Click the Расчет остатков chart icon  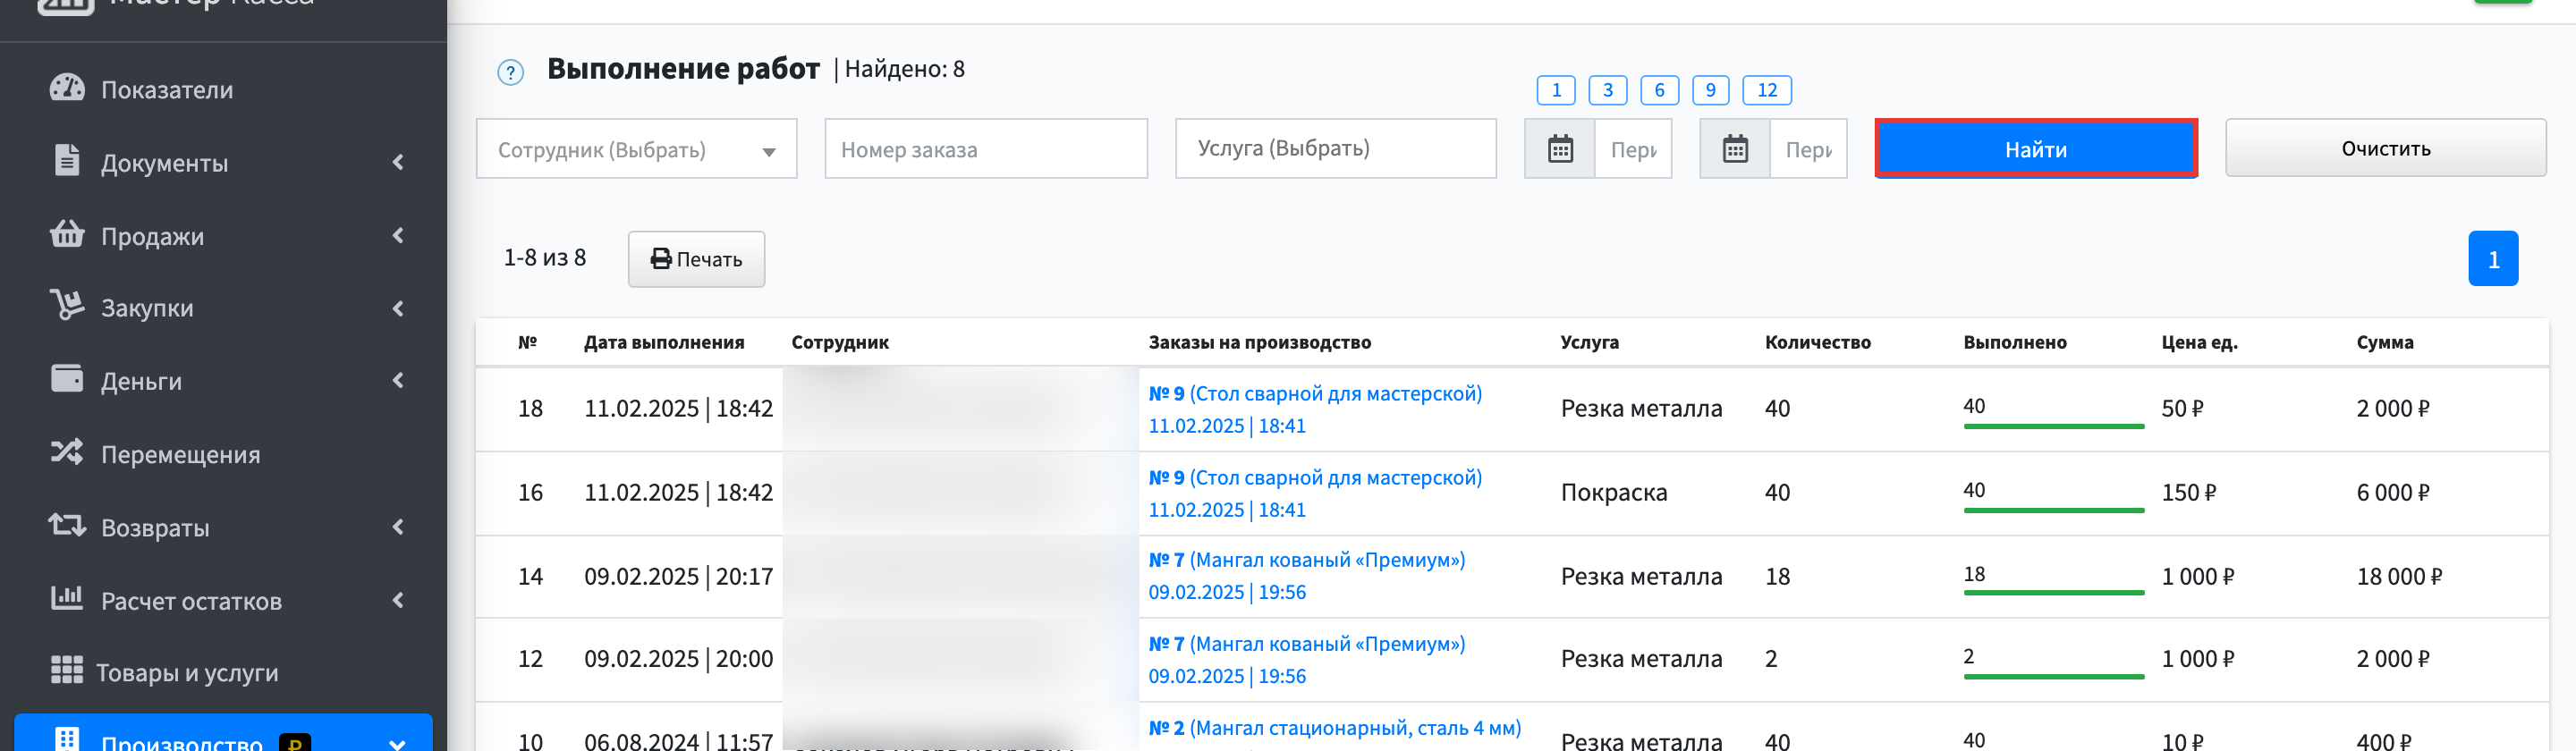click(67, 598)
